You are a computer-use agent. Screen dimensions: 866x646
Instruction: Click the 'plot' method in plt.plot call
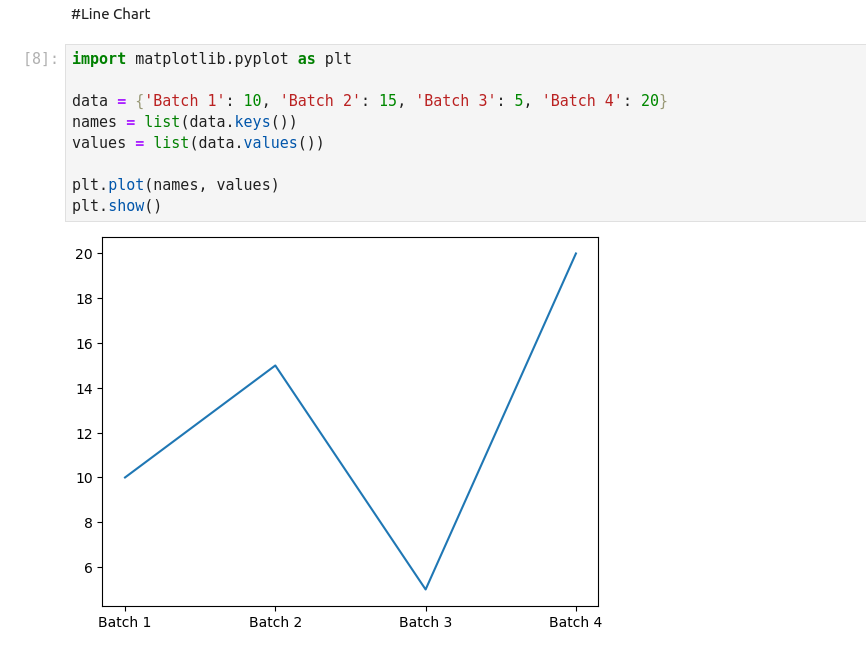pos(126,185)
